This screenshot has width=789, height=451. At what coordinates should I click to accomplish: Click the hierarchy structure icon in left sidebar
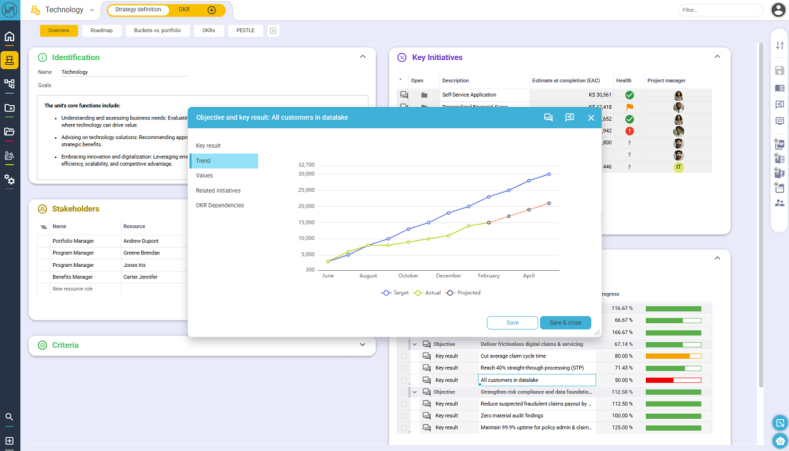[10, 84]
